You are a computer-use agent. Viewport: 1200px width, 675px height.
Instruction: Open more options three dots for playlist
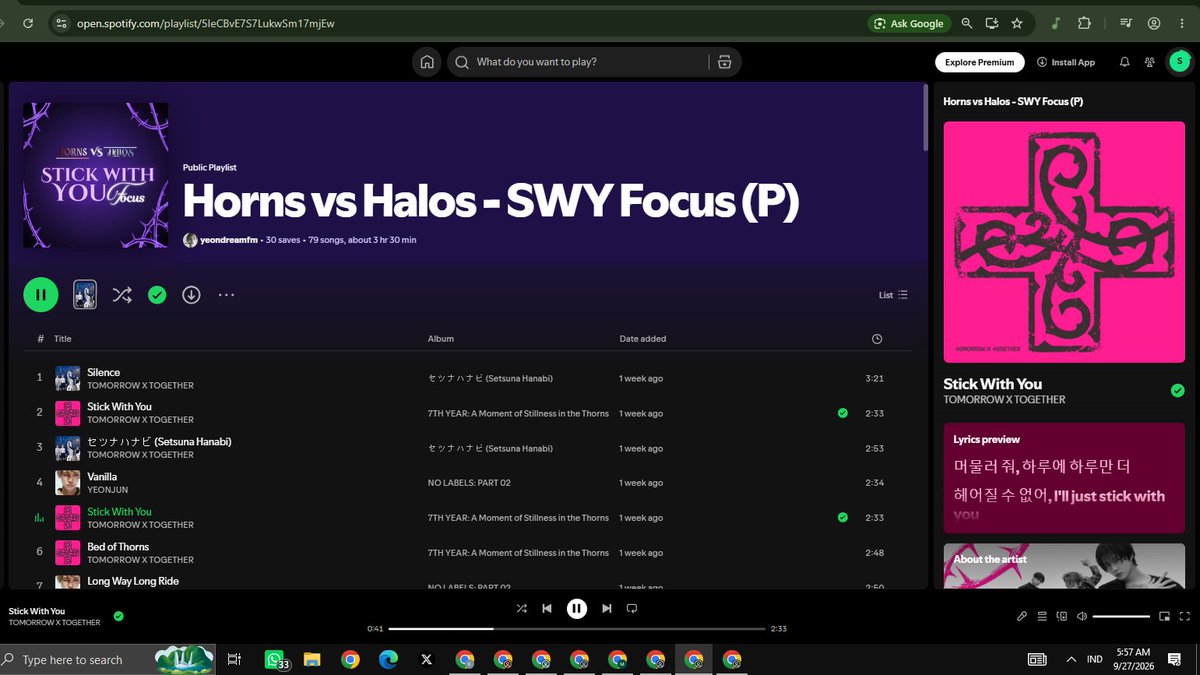(226, 295)
